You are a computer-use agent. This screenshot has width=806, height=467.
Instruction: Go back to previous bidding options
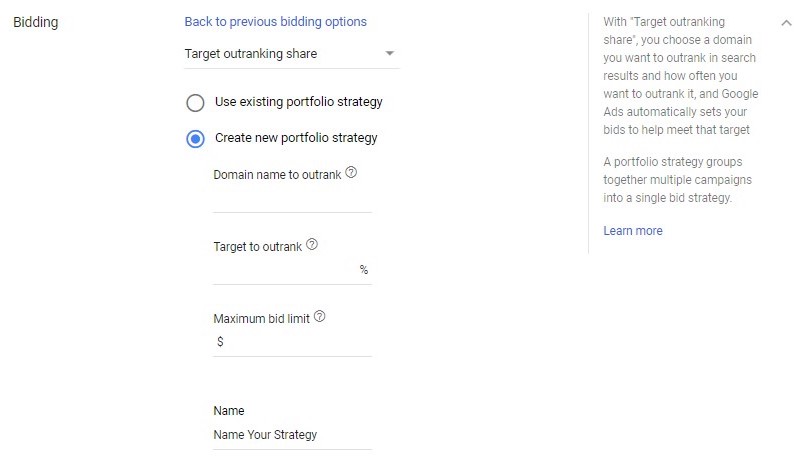[275, 21]
